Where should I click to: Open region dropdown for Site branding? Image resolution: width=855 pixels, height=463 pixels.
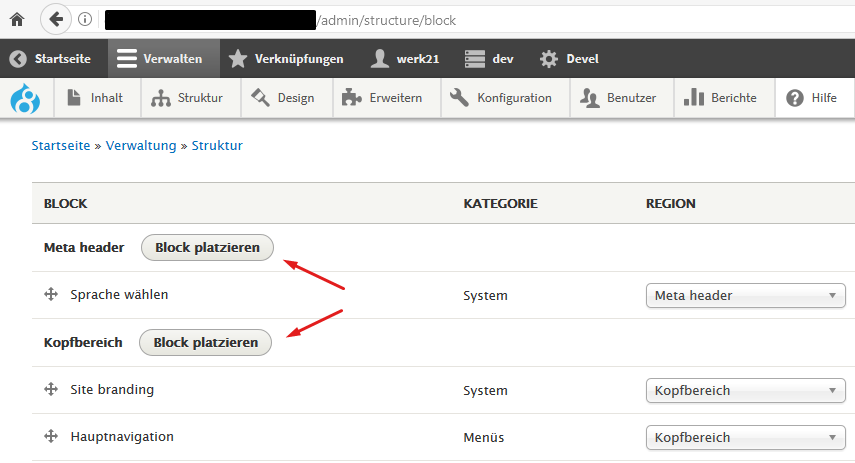tap(745, 390)
